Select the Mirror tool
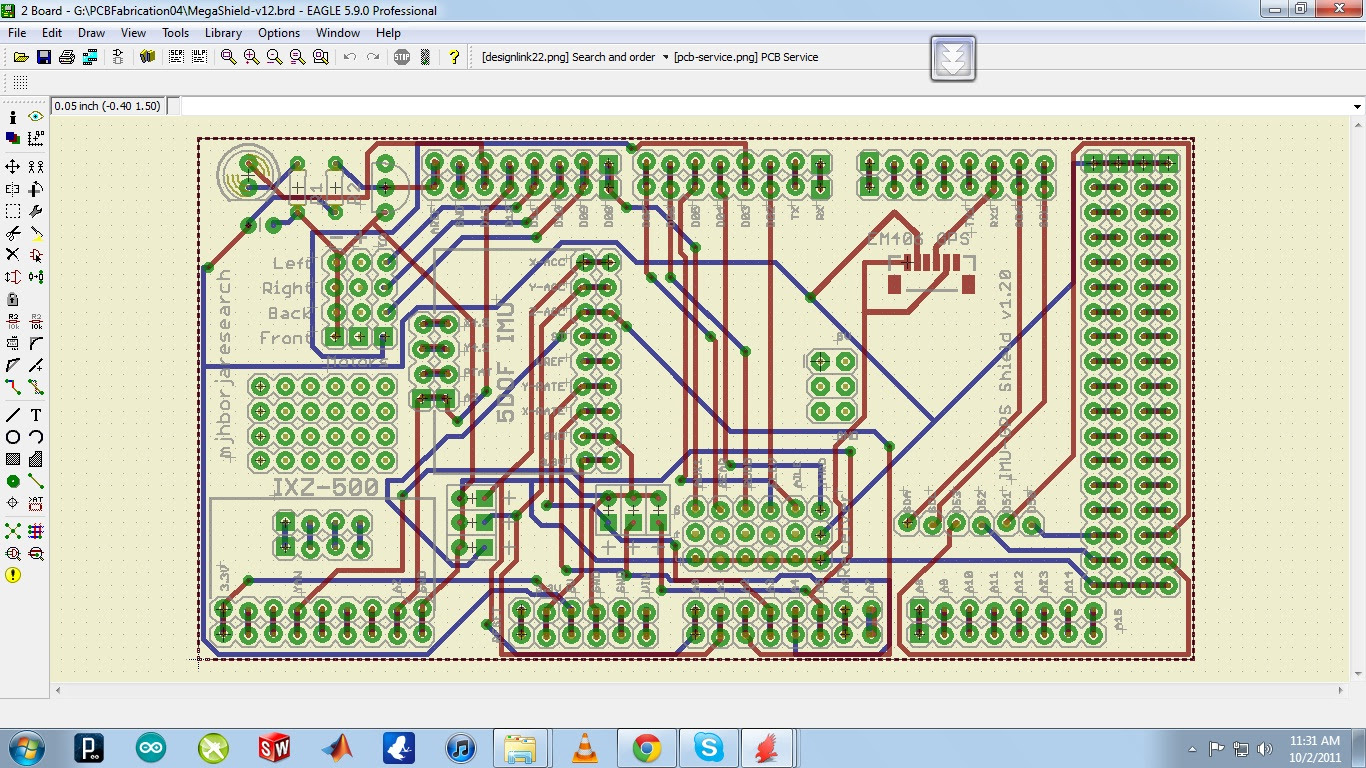This screenshot has width=1366, height=768. click(x=13, y=188)
